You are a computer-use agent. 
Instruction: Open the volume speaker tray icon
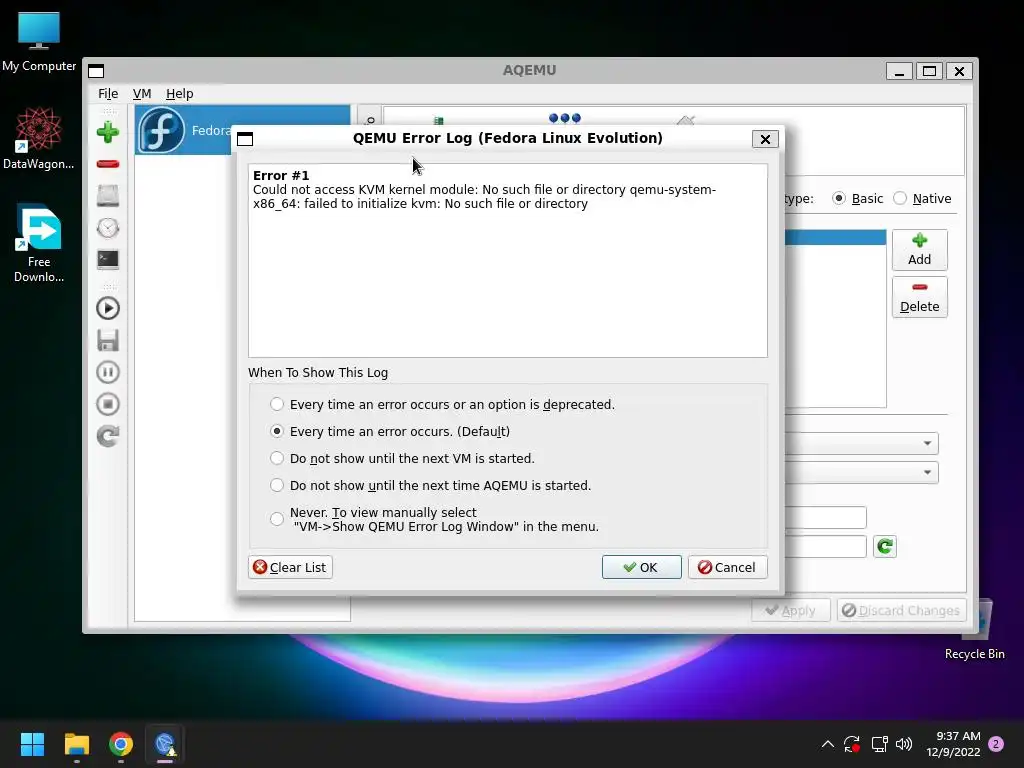pyautogui.click(x=904, y=744)
